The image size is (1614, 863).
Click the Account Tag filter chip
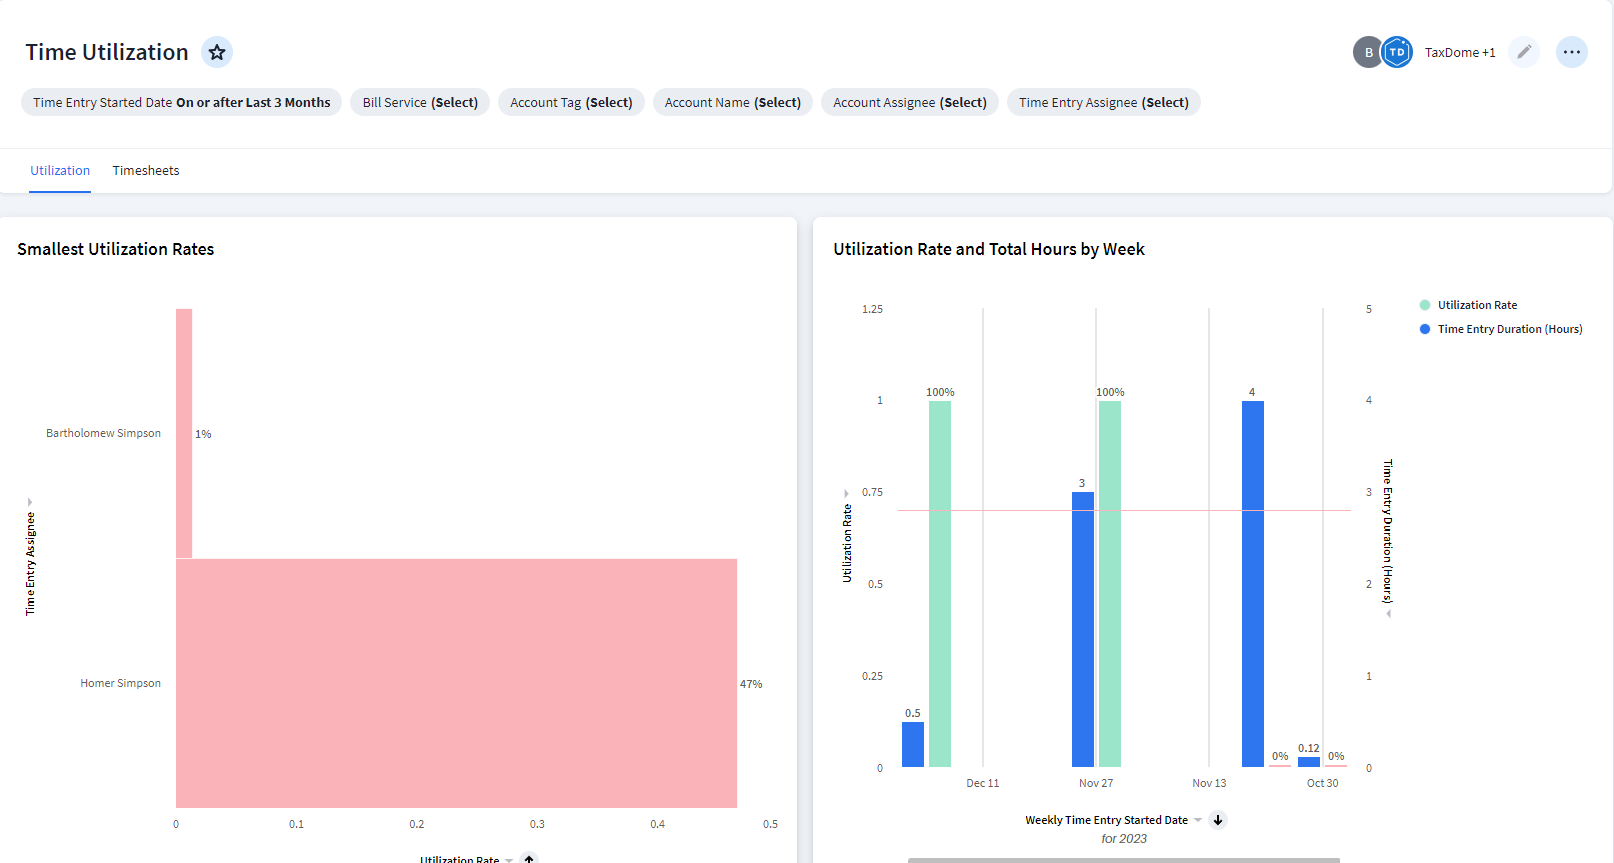pos(571,102)
